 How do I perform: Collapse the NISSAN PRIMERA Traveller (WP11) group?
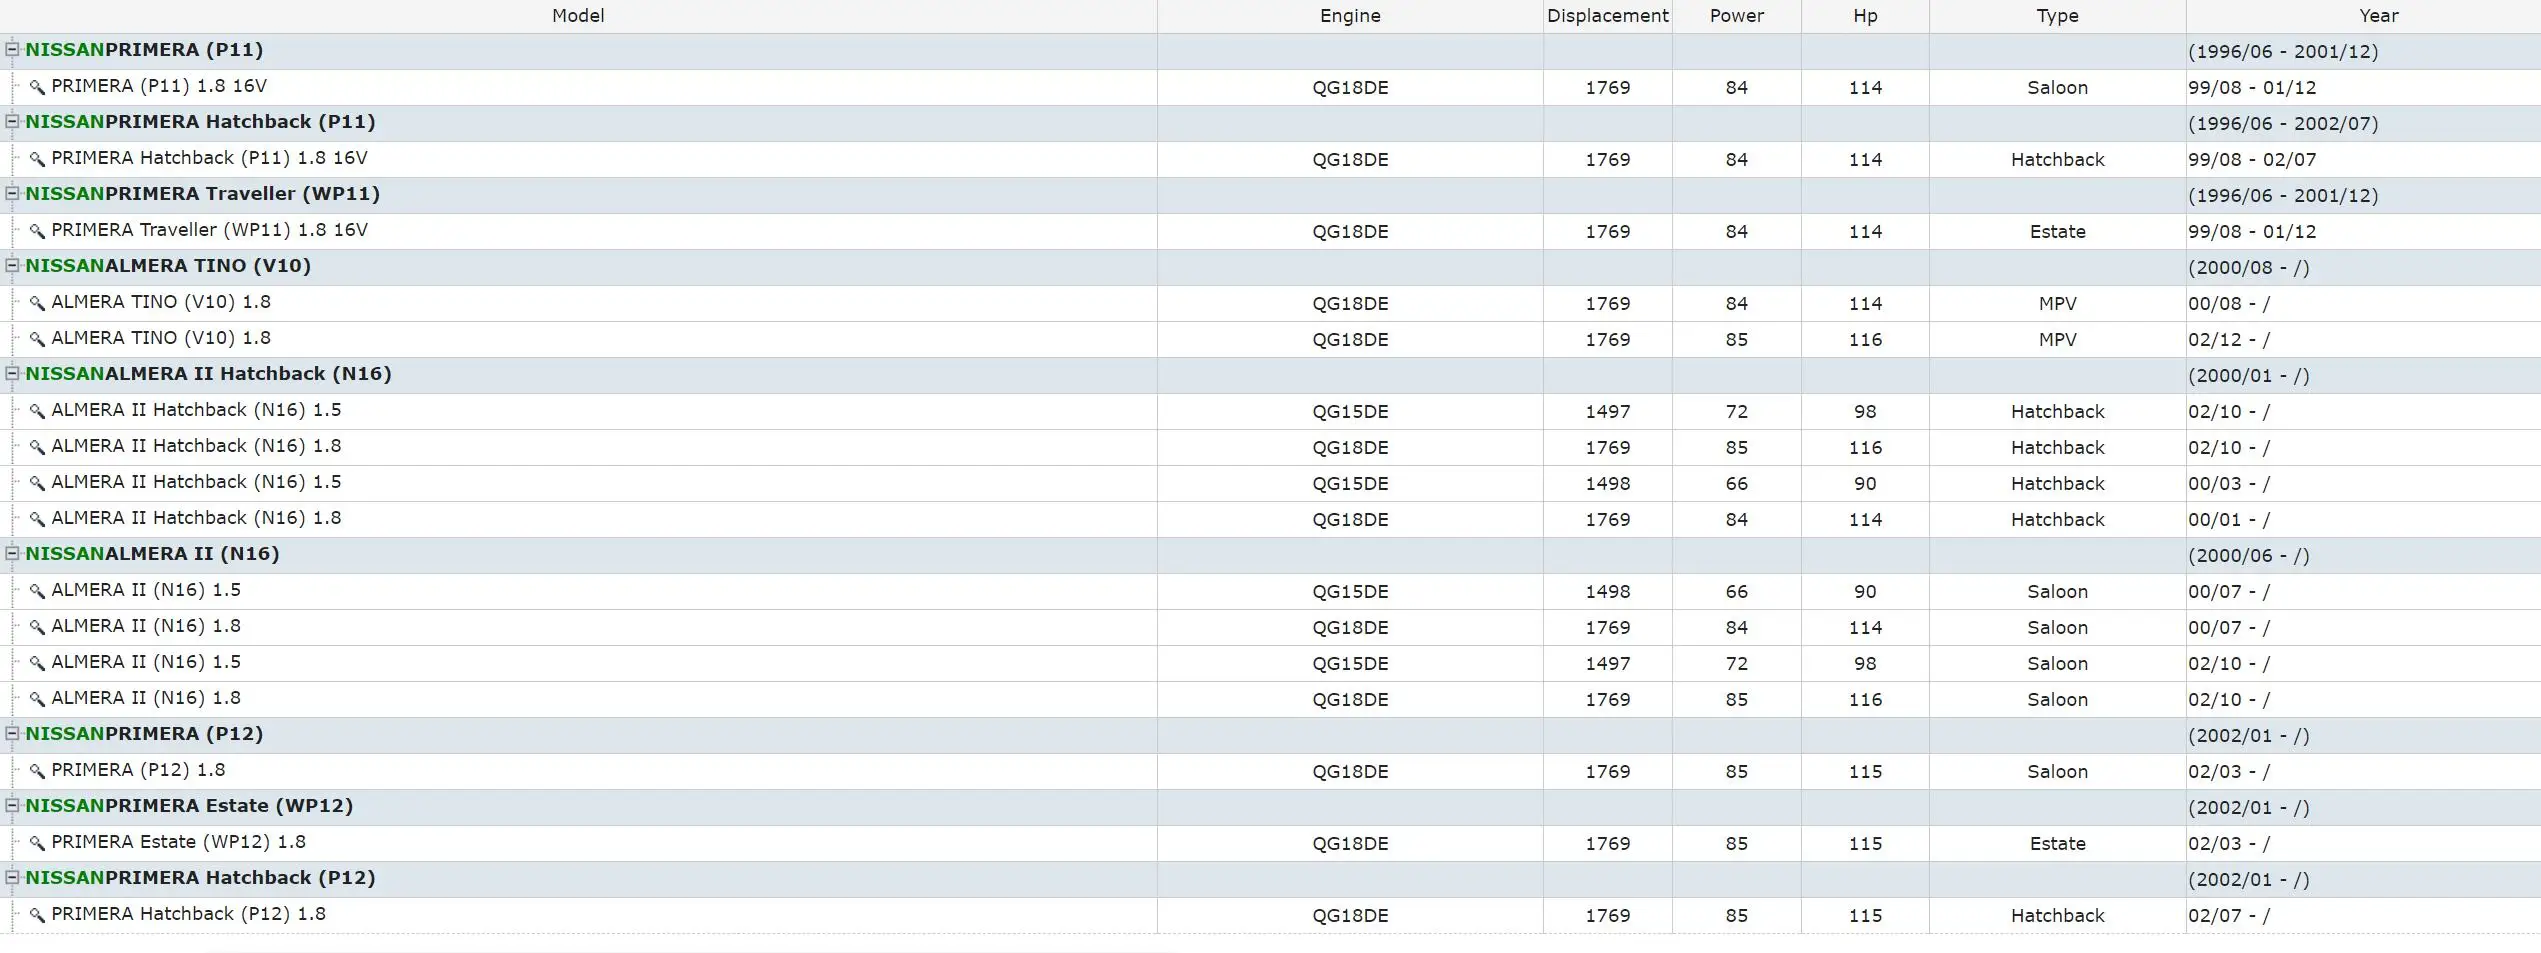pyautogui.click(x=12, y=193)
